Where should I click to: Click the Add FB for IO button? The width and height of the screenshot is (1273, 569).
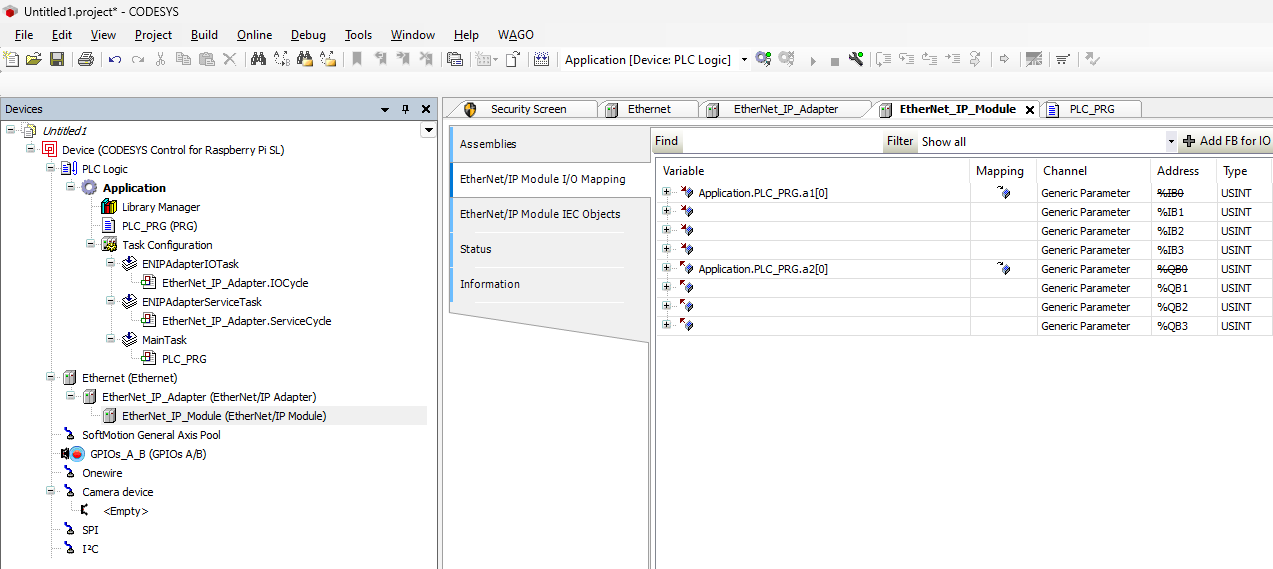click(1226, 141)
